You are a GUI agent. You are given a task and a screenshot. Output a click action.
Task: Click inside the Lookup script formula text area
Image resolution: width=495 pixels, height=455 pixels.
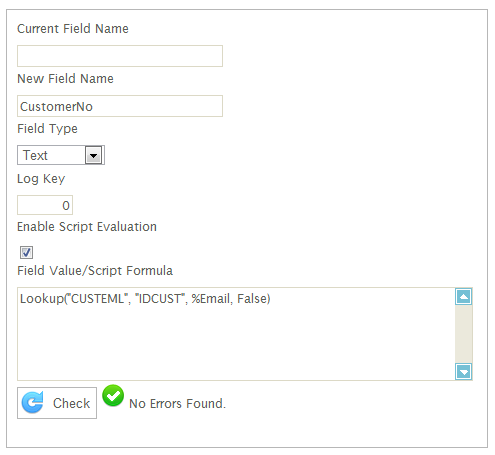[236, 334]
